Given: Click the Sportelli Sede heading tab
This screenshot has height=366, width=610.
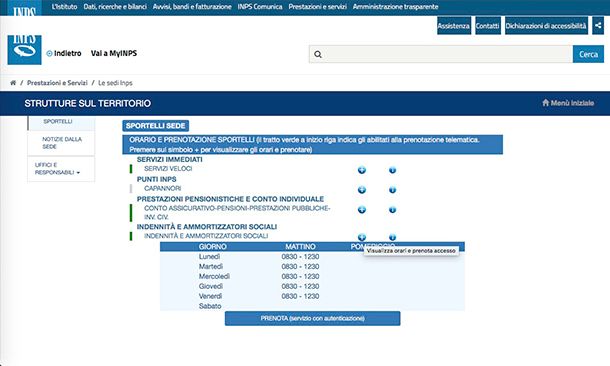Looking at the screenshot, I should point(156,126).
